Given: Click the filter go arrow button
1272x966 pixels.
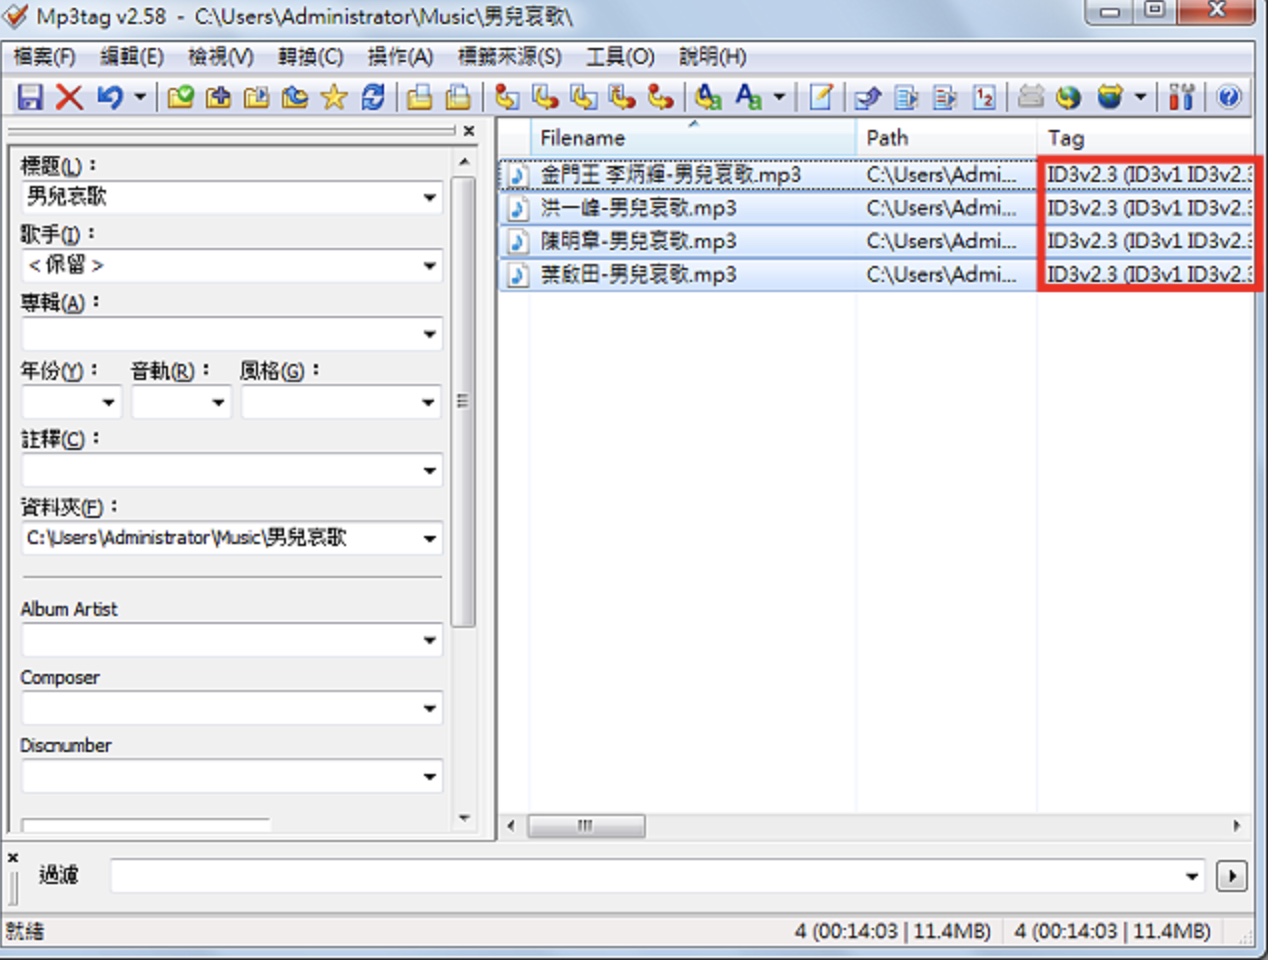Looking at the screenshot, I should pyautogui.click(x=1232, y=877).
